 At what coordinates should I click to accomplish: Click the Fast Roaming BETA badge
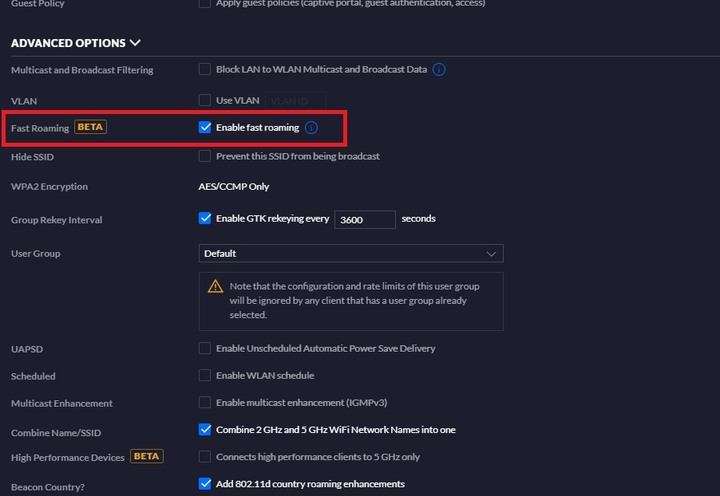pos(90,127)
